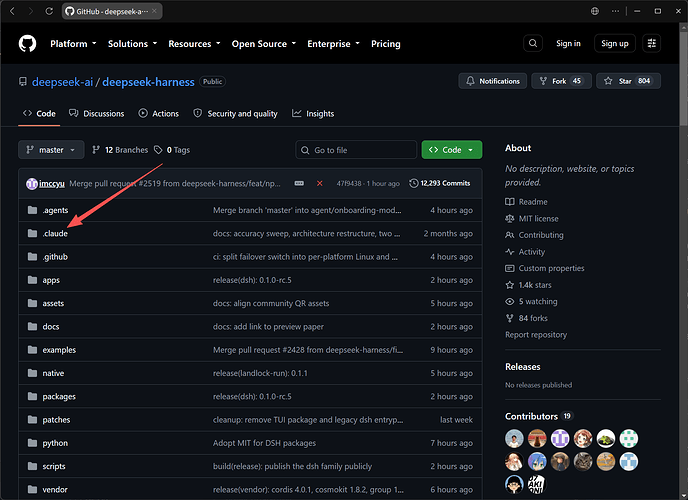
Task: Open the packages folder
Action: tap(59, 396)
